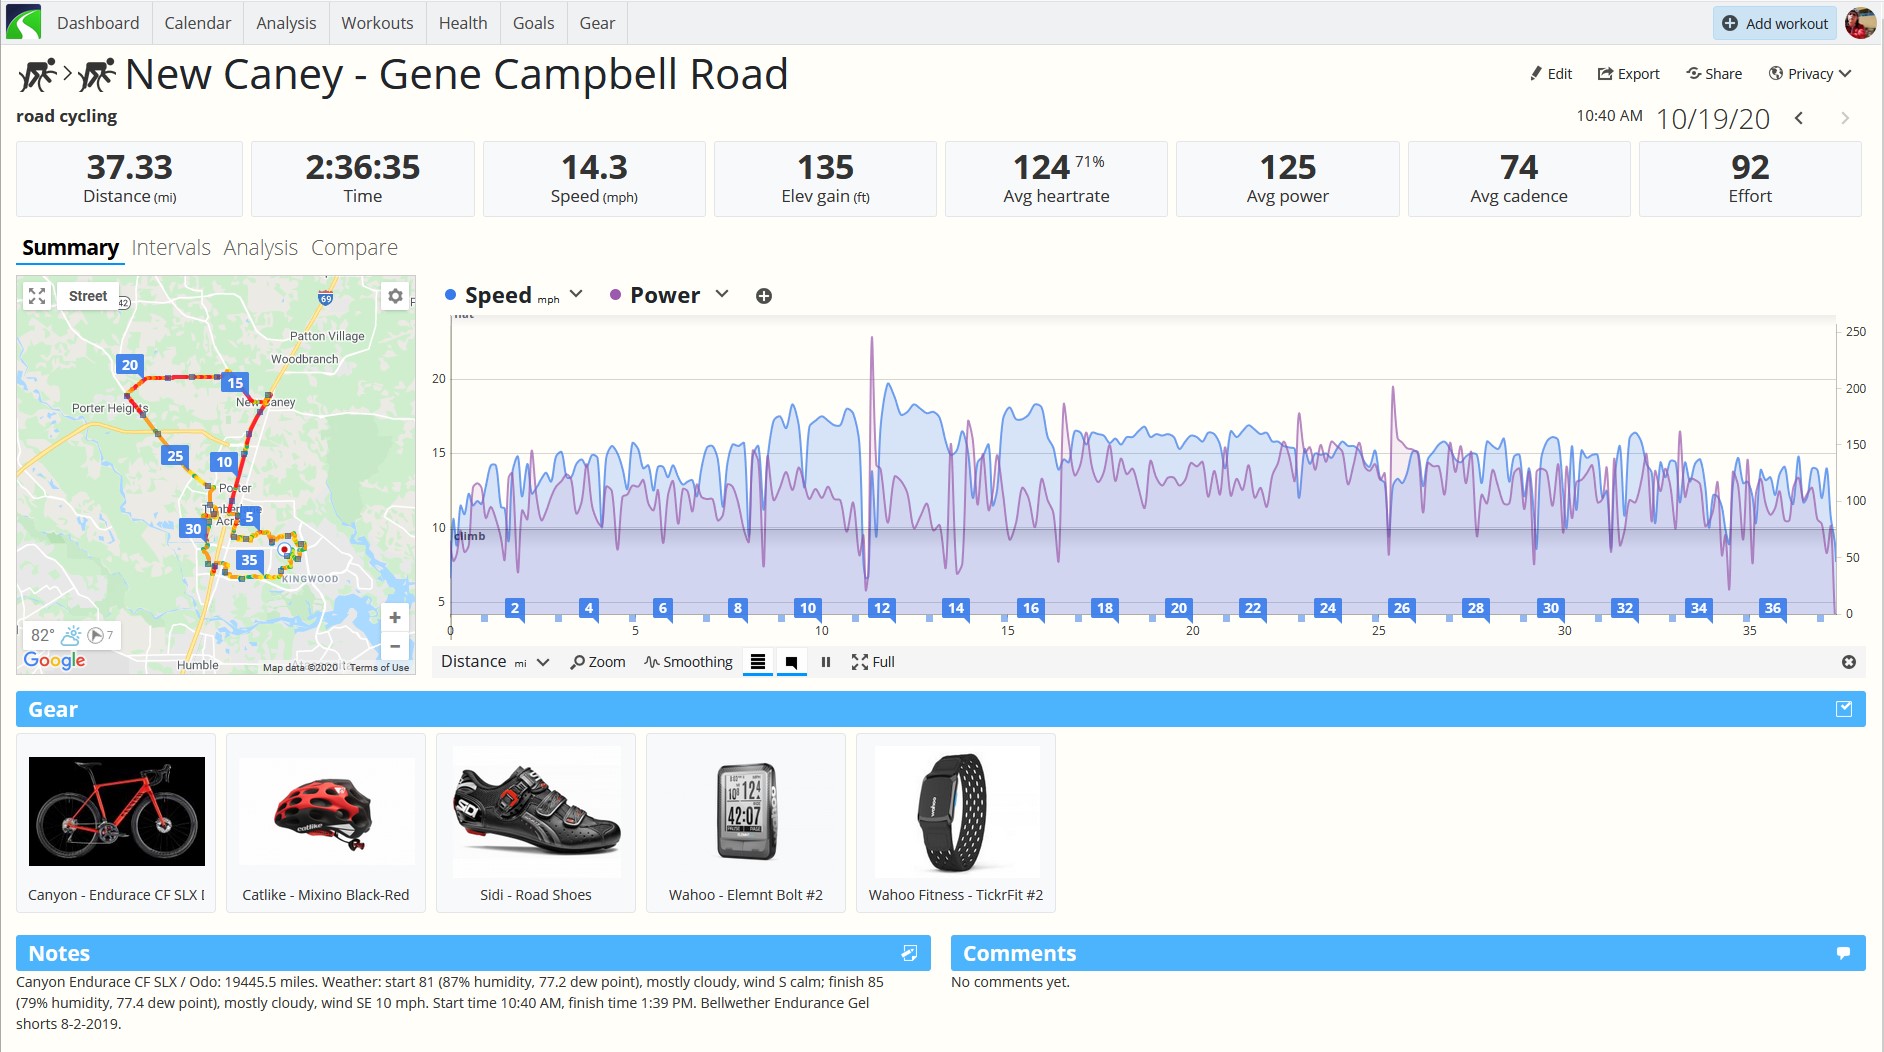Toggle chart annotations flag button
This screenshot has height=1052, width=1884.
pos(791,662)
